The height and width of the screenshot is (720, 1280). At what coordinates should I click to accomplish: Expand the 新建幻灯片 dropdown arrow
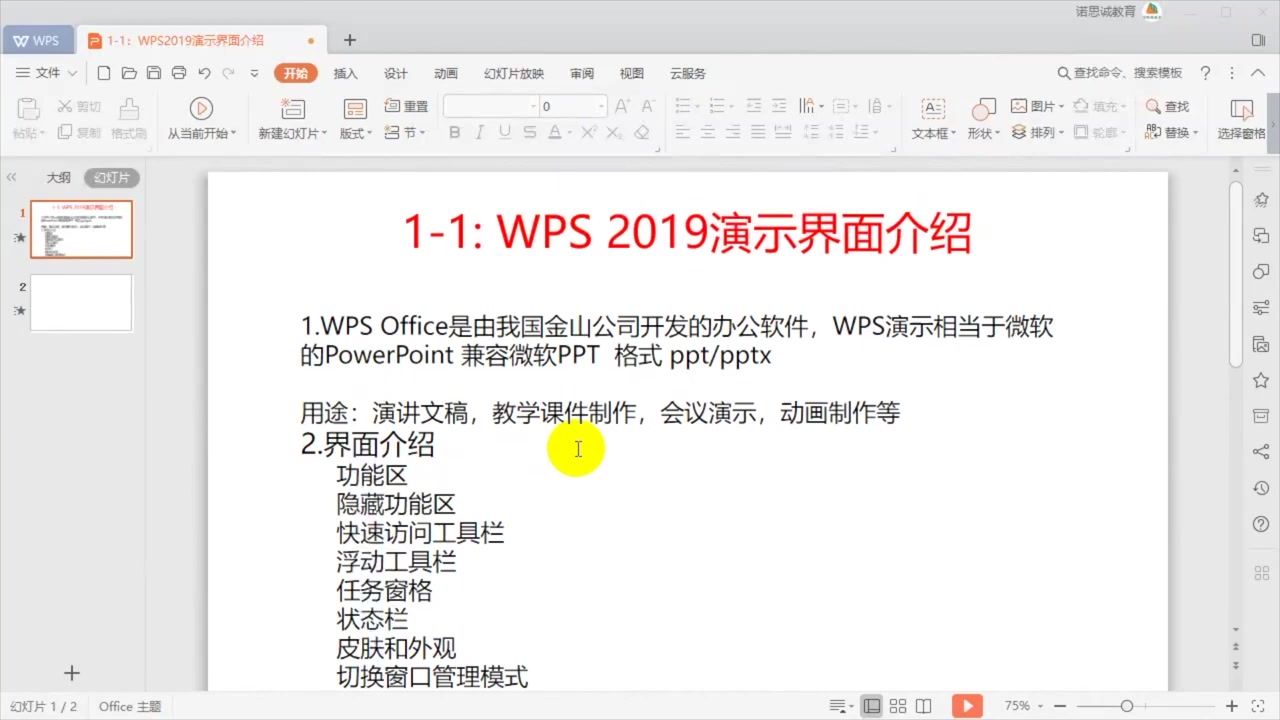pos(324,133)
